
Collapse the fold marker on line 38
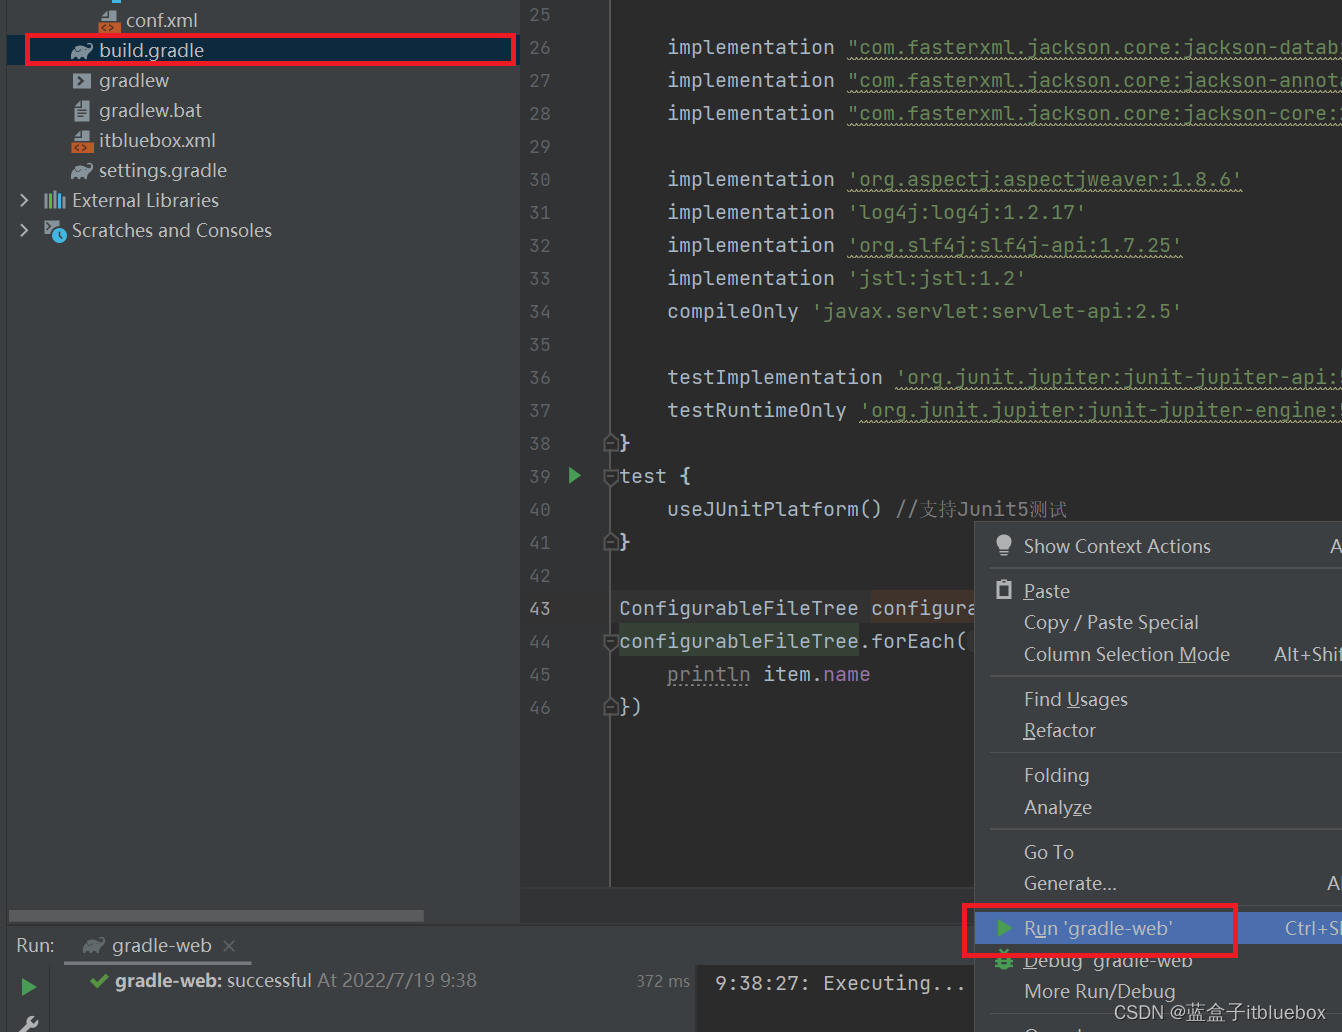[610, 442]
